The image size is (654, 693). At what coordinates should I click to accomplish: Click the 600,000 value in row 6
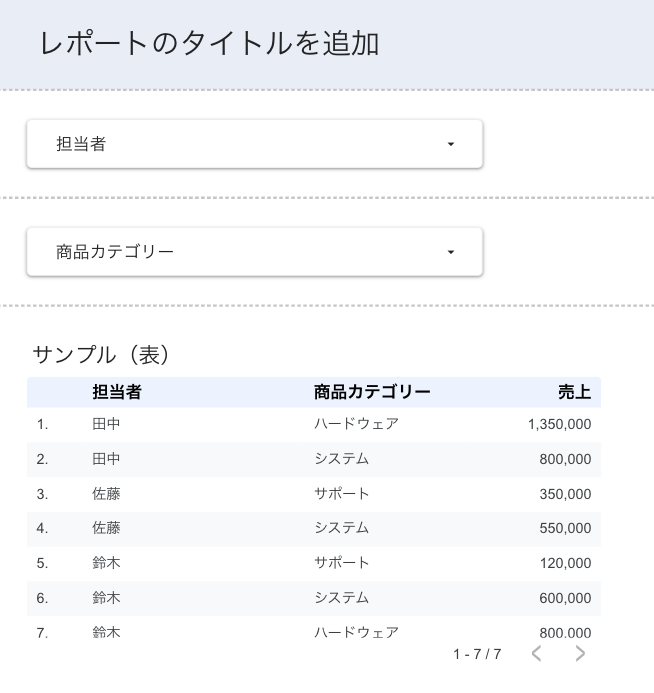[565, 598]
